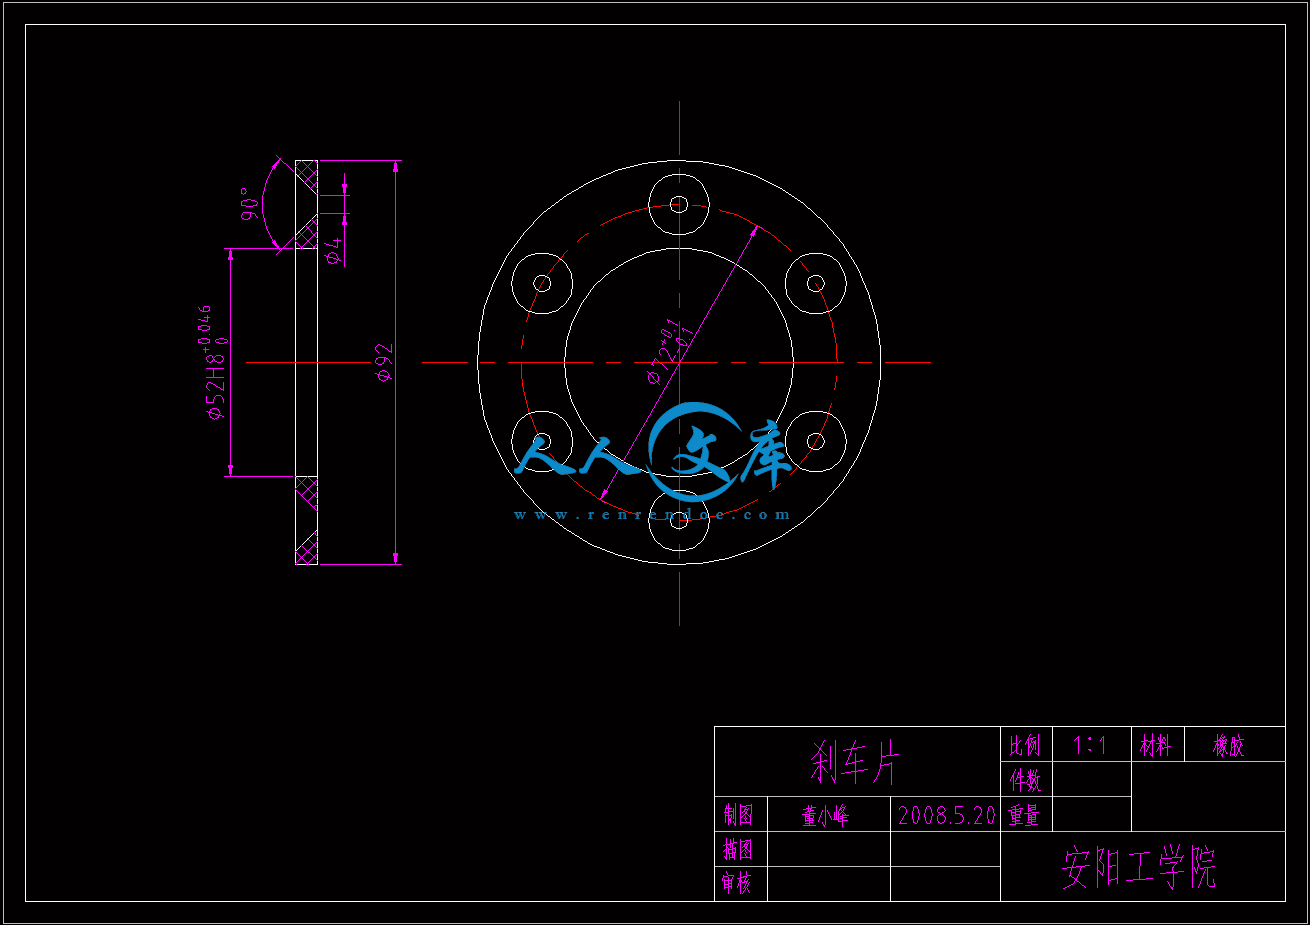Click the φ92 outer diameter dimension
1310x925 pixels.
pyautogui.click(x=384, y=362)
